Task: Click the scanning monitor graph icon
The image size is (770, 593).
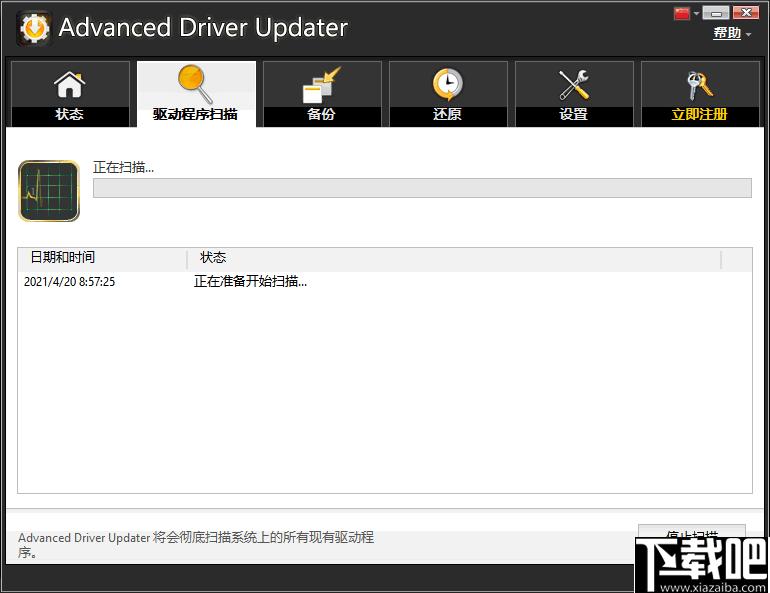Action: point(49,191)
